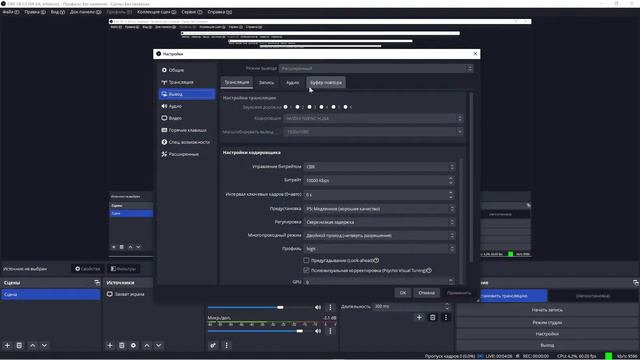Select audio track 2 radio button
Image resolution: width=640 pixels, height=360 pixels.
[x=298, y=107]
